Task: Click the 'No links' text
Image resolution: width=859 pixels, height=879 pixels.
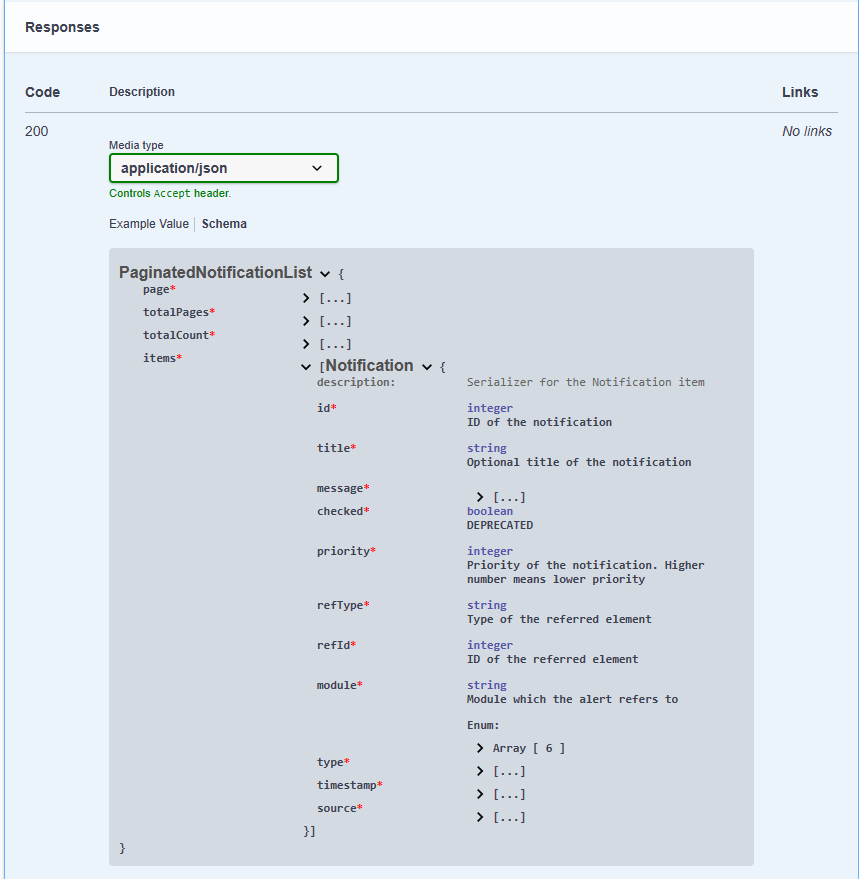Action: [x=807, y=131]
